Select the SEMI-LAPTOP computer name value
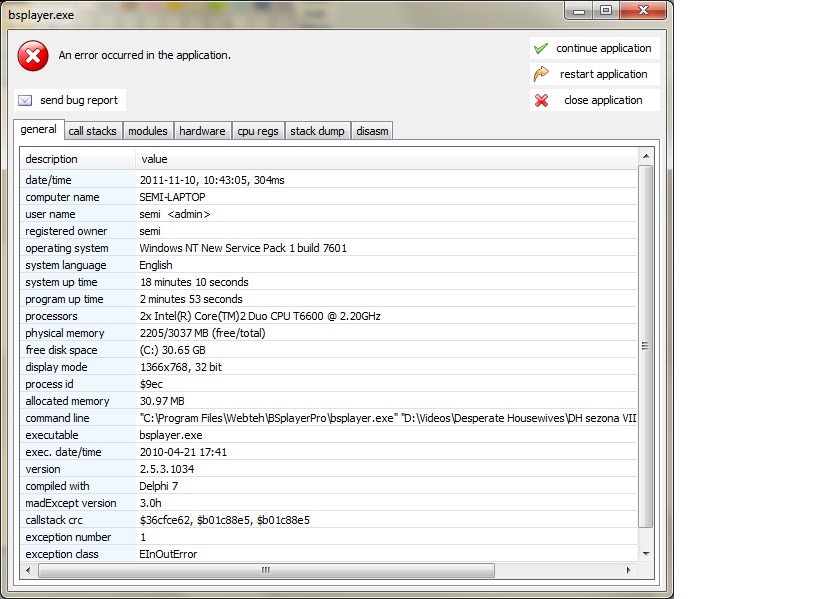This screenshot has width=819, height=599. click(172, 197)
